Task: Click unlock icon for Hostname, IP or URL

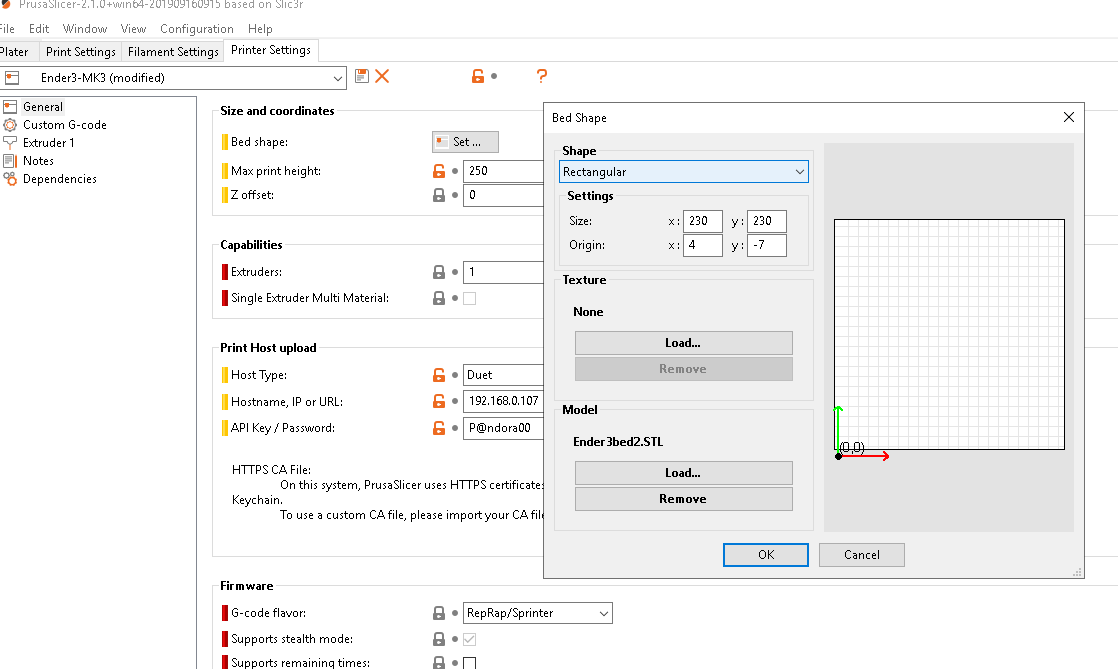Action: 439,402
